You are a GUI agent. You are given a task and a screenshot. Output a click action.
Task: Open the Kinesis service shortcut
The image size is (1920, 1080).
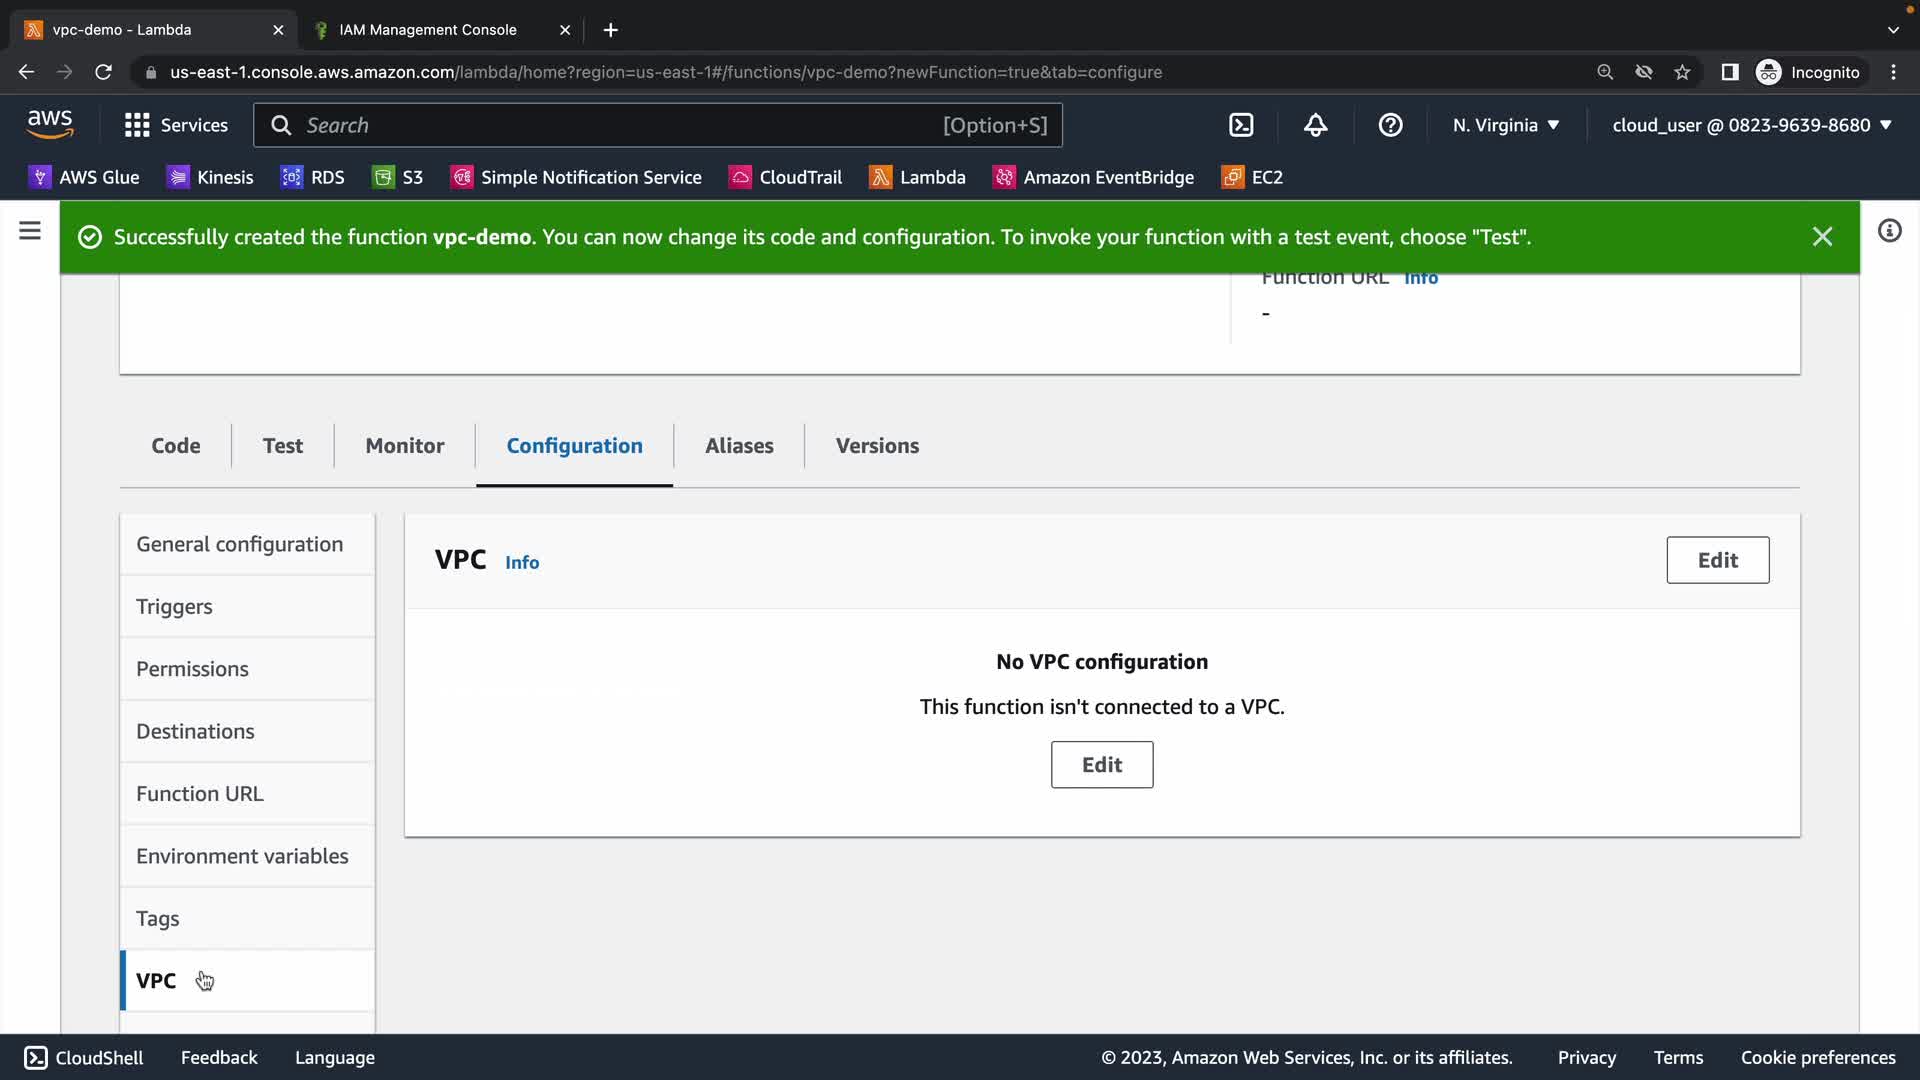coord(210,177)
